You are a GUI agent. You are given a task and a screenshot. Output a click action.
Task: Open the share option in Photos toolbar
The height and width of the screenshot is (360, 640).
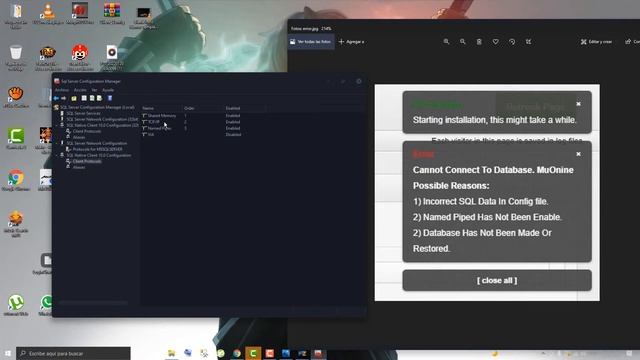click(x=632, y=42)
